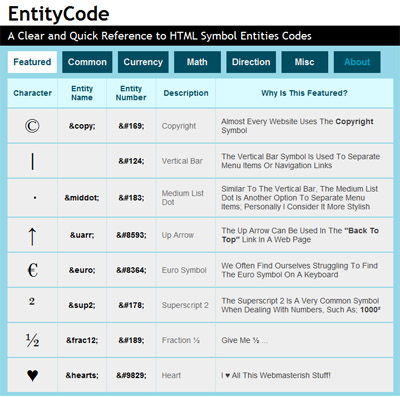Click the vertical bar character
Image resolution: width=400 pixels, height=397 pixels.
(x=32, y=162)
